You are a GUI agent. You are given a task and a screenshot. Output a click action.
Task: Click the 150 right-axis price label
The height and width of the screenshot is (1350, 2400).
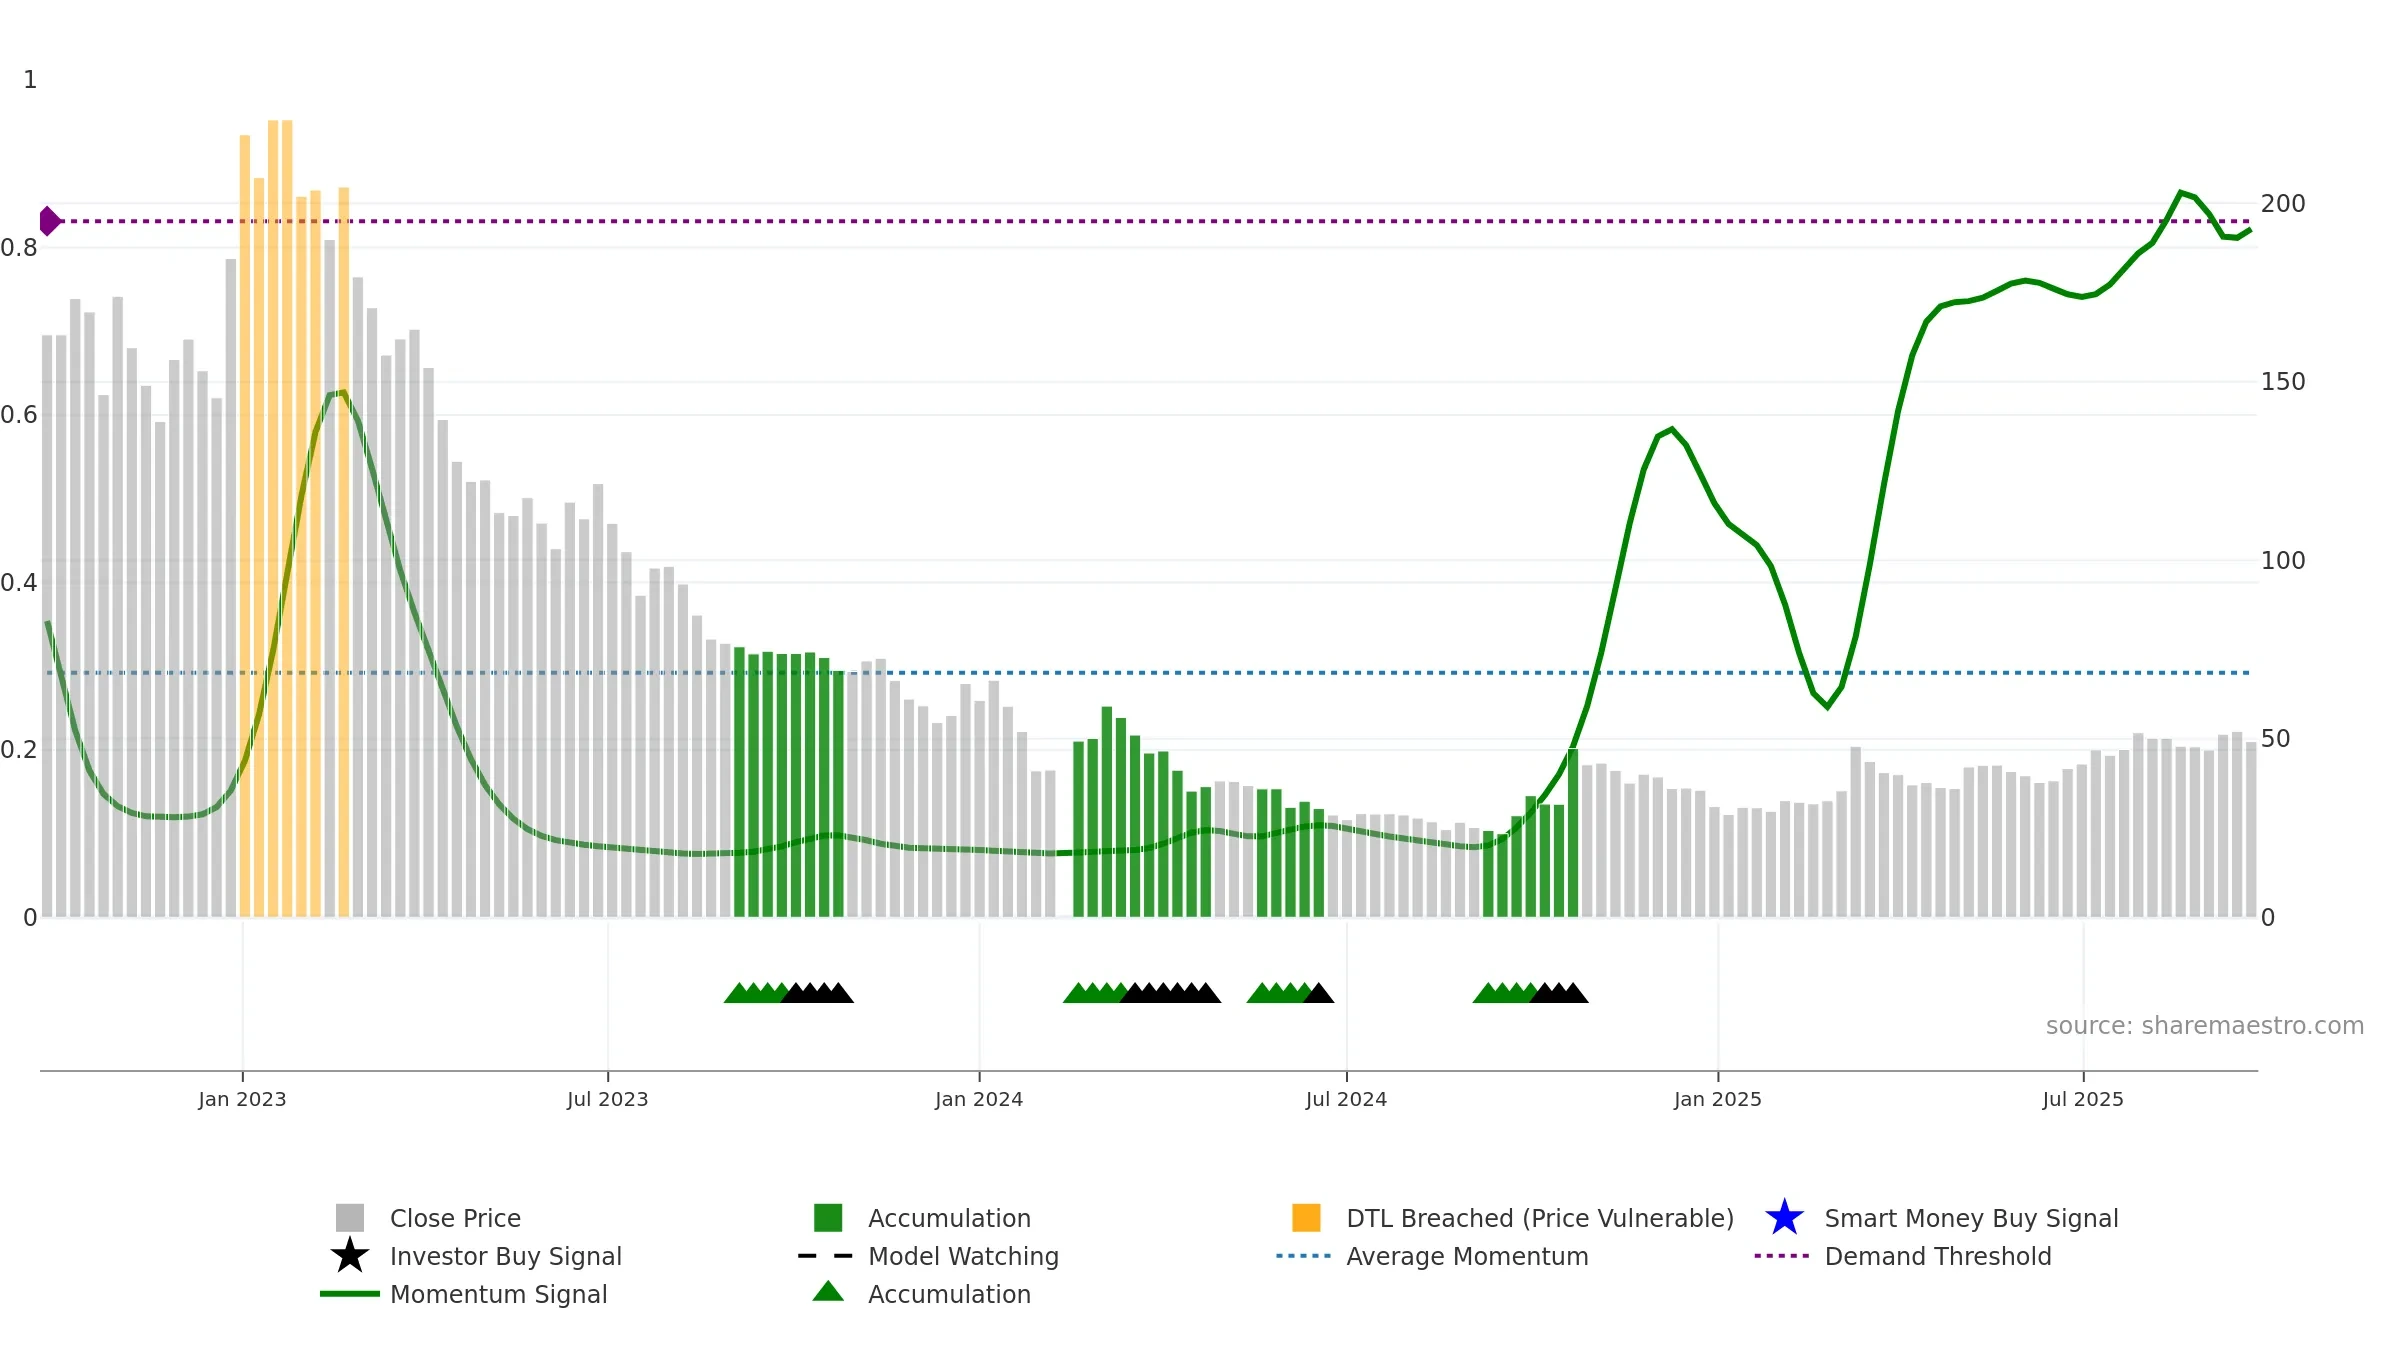pos(2283,382)
